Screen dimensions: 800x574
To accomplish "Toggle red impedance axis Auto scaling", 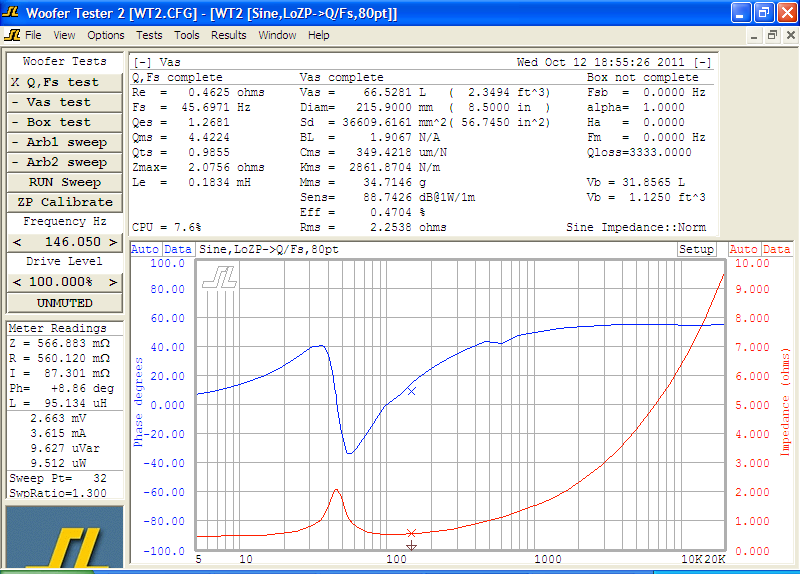I will tap(743, 249).
